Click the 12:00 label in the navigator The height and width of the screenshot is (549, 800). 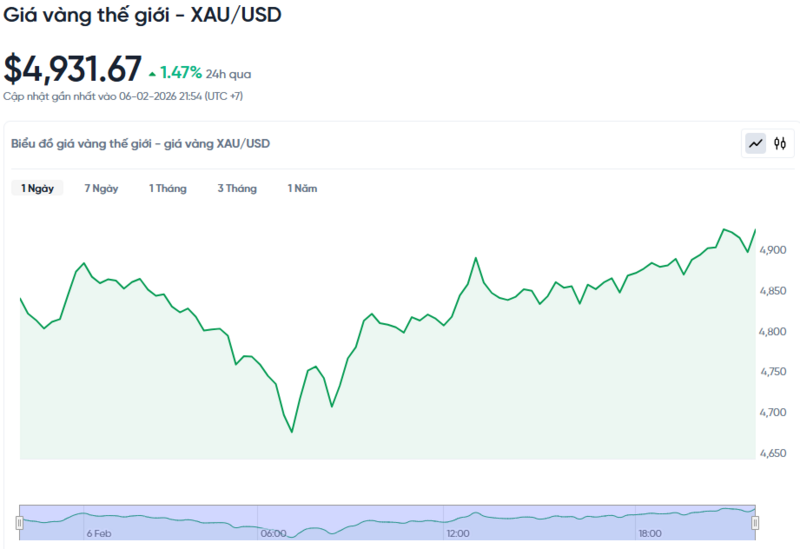[458, 534]
